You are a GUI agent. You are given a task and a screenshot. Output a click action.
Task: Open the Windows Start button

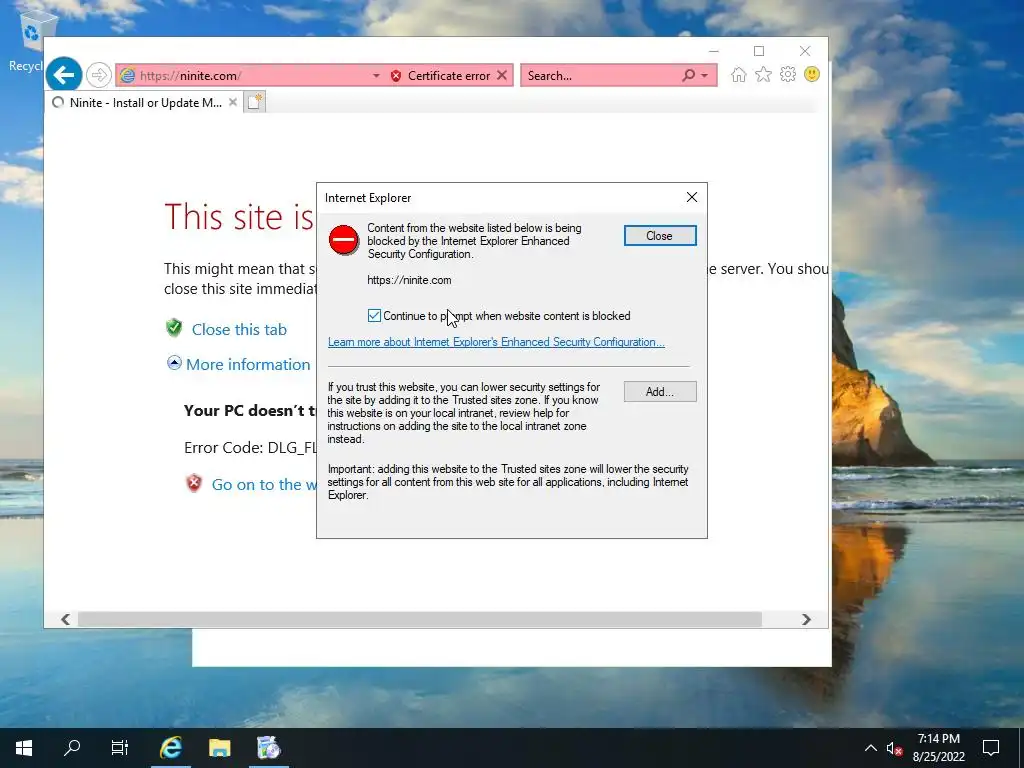tap(24, 748)
